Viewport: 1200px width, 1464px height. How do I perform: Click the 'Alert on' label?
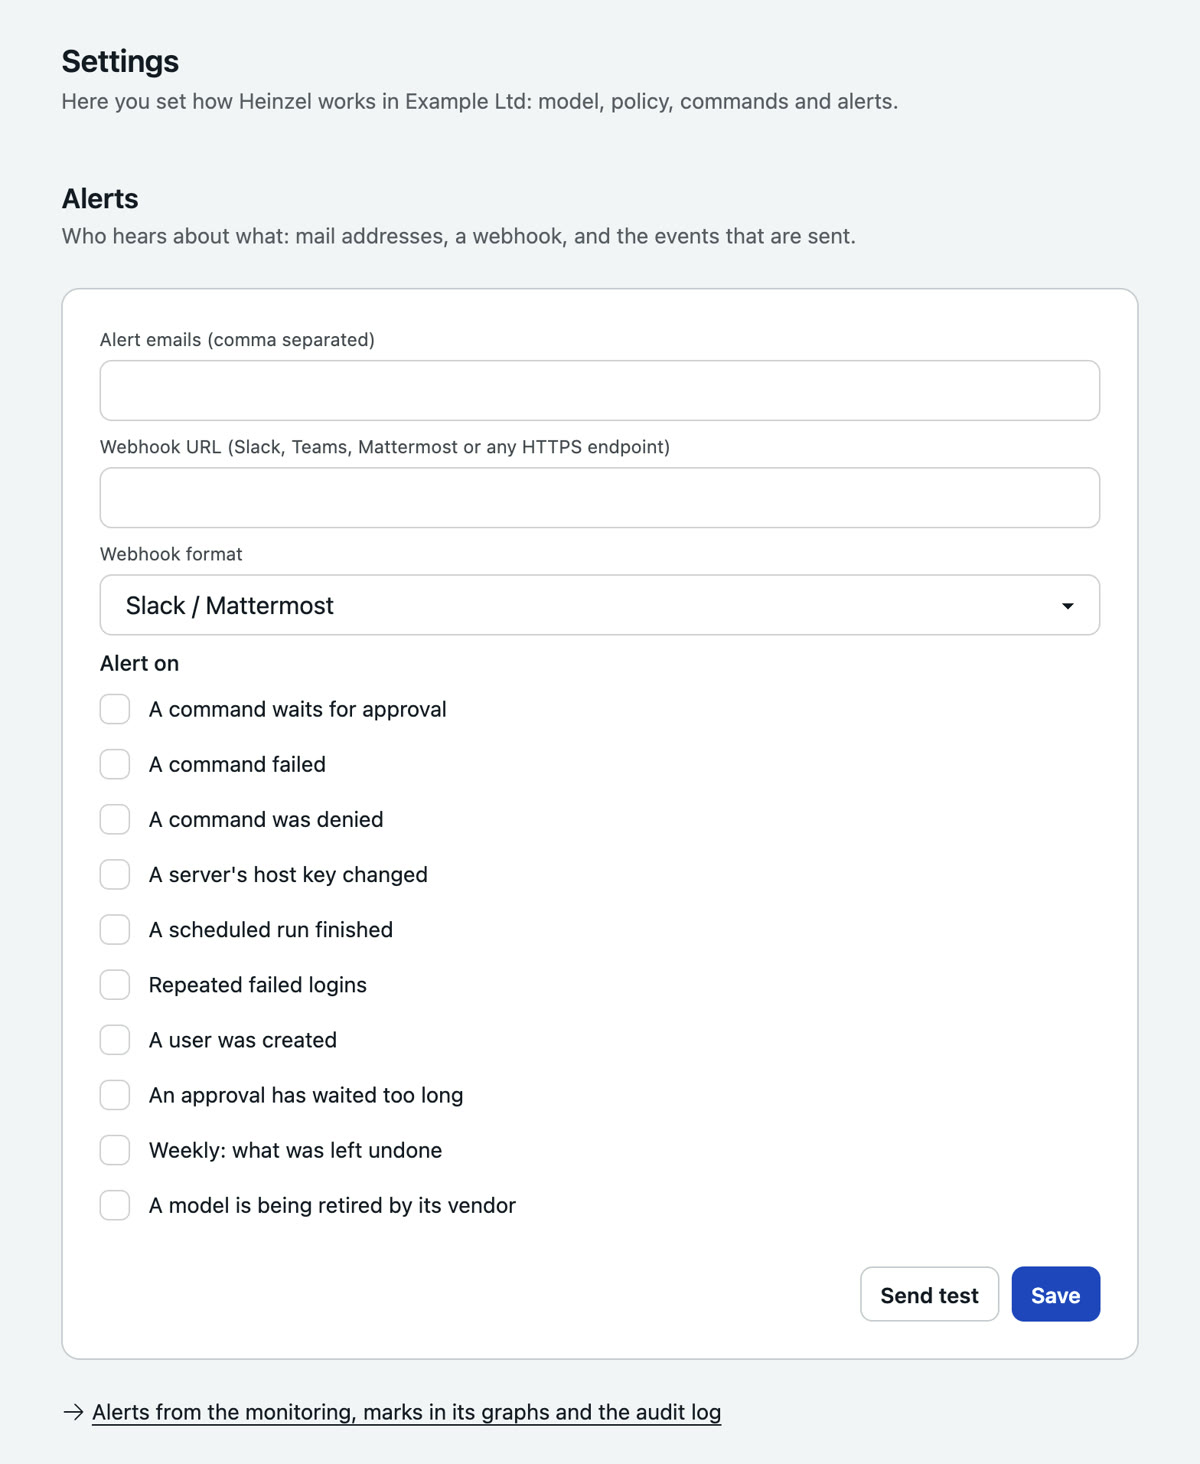139,663
